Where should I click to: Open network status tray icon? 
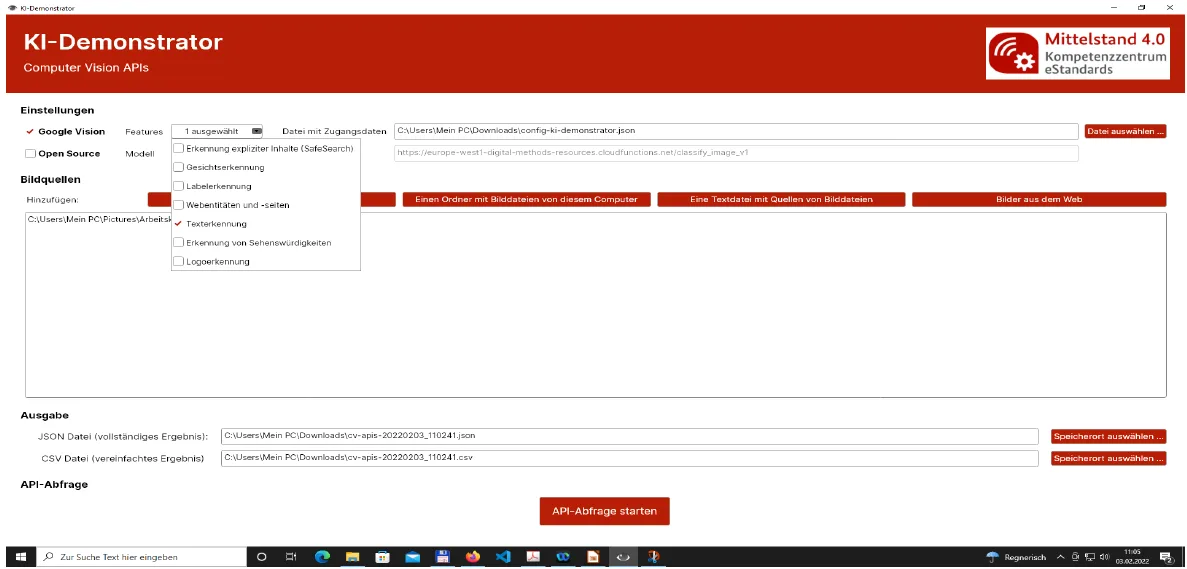[1090, 557]
